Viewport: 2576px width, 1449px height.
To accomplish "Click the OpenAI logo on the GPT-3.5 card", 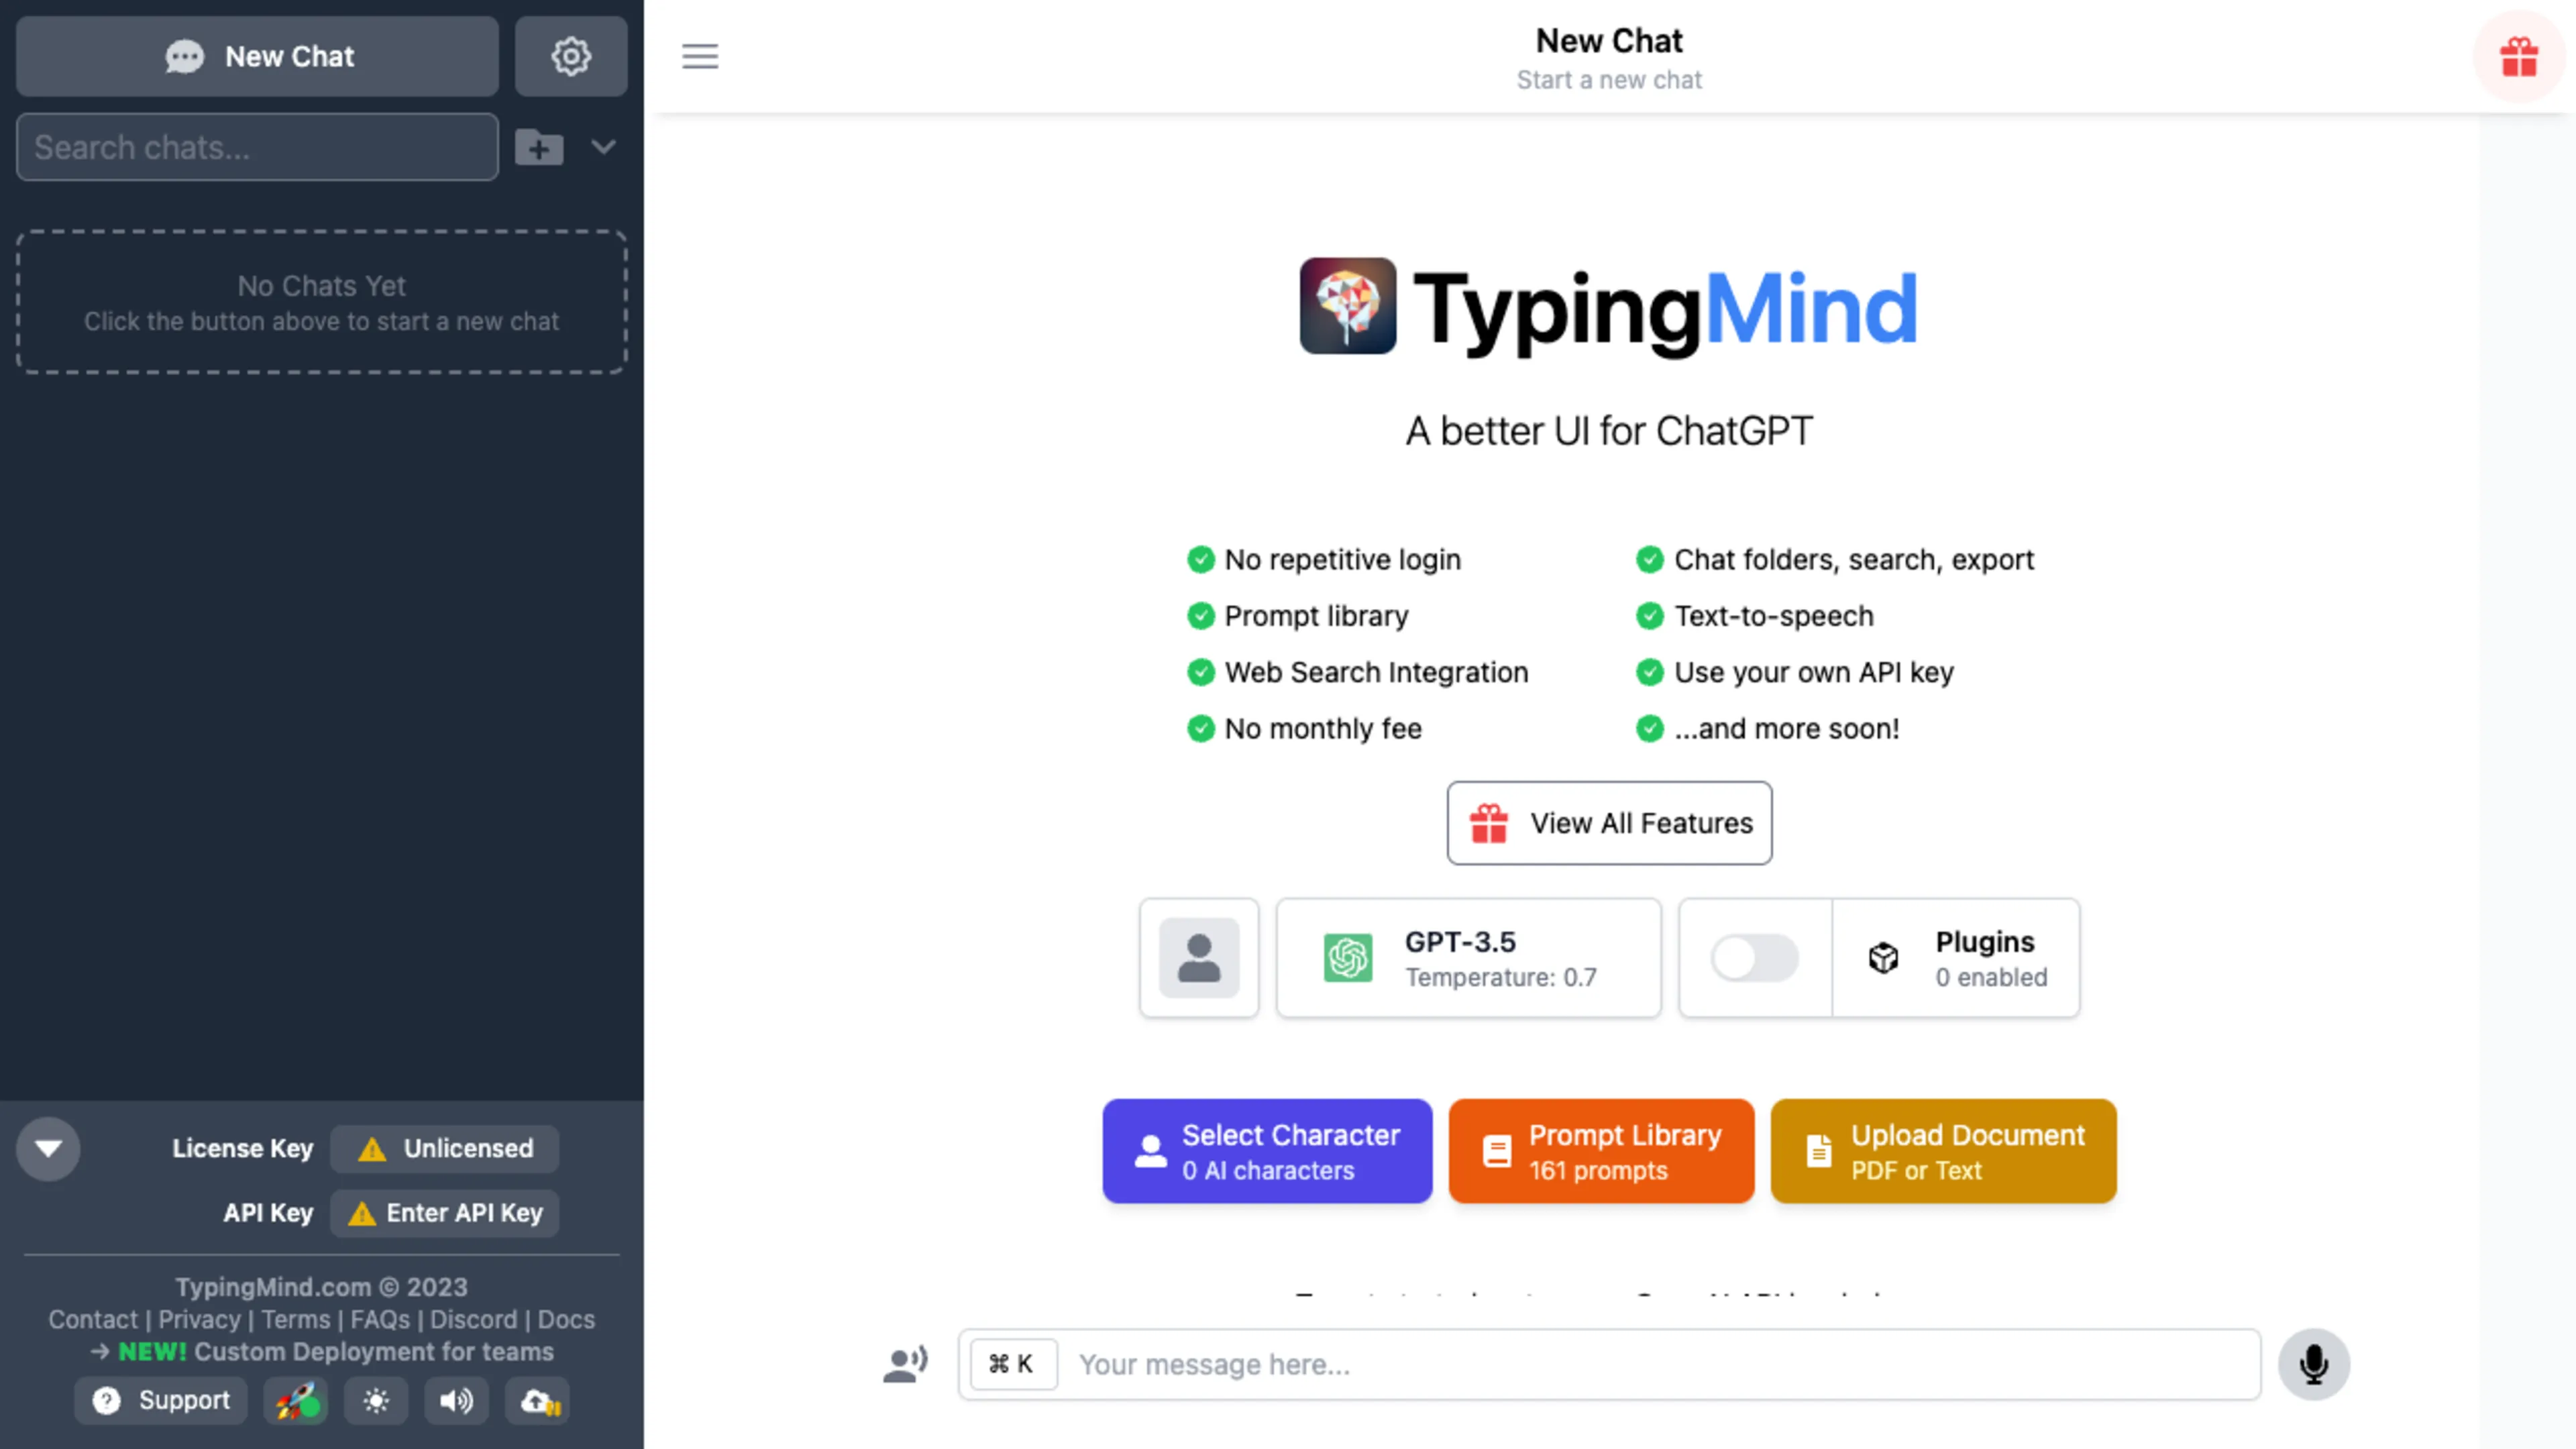I will [1348, 958].
